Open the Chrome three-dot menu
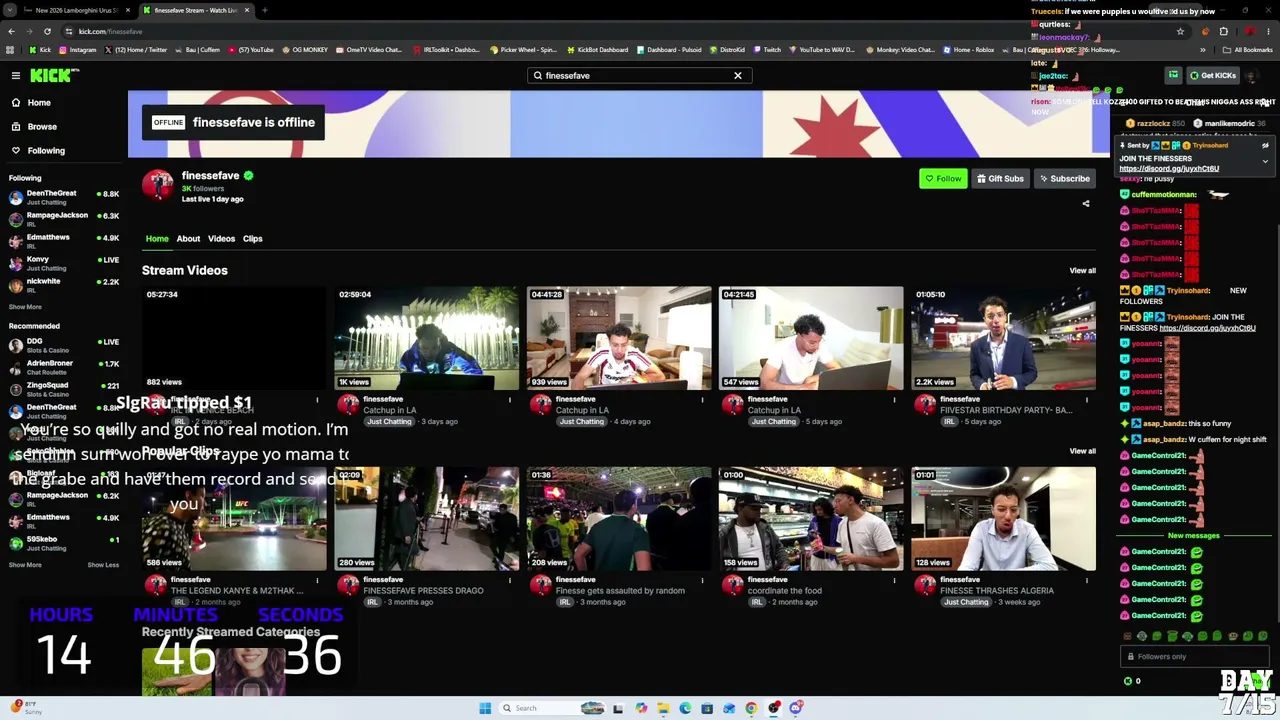The image size is (1280, 720). [x=1268, y=31]
